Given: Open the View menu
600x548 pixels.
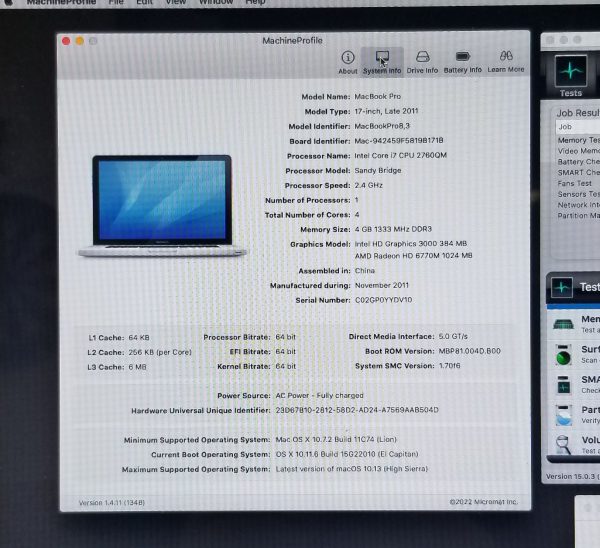Looking at the screenshot, I should pyautogui.click(x=175, y=3).
